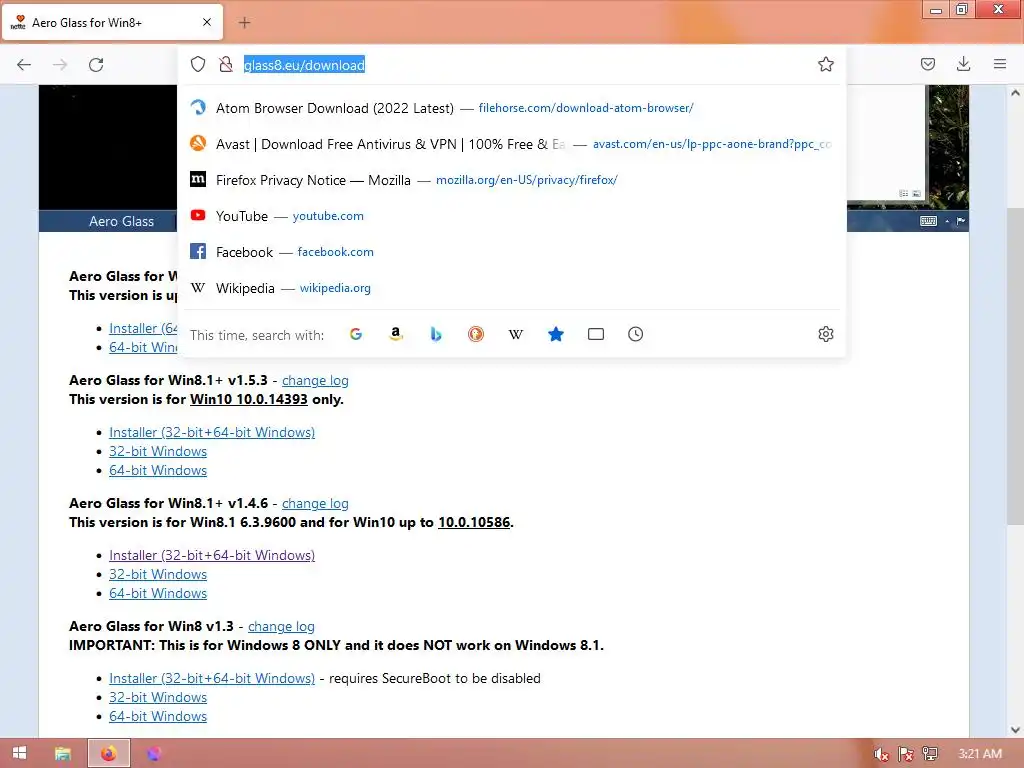1024x768 pixels.
Task: Click the Firefox taskbar button
Action: [x=108, y=754]
